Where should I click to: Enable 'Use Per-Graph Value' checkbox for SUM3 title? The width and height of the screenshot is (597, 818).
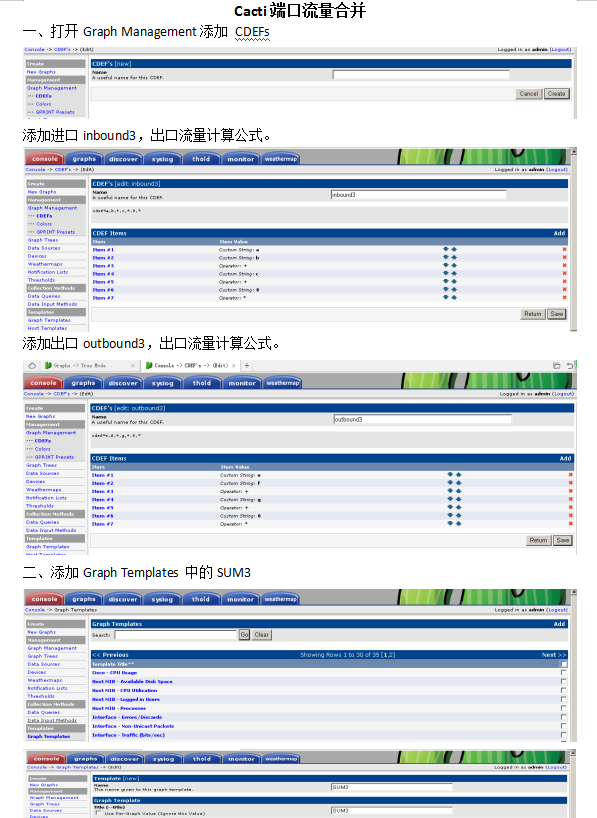[x=99, y=813]
